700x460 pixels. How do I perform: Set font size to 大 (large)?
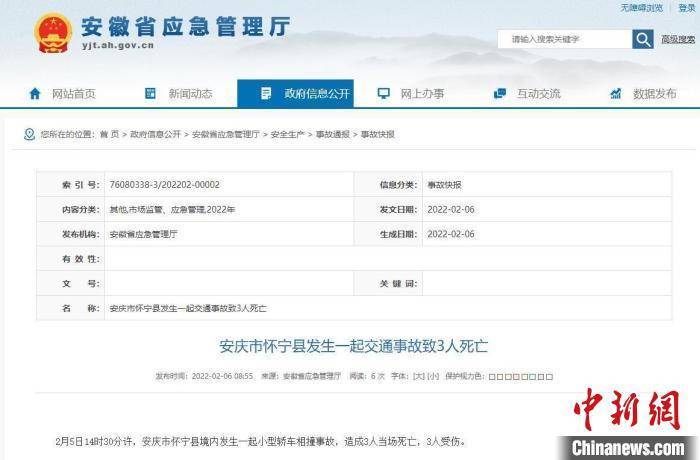click(419, 376)
